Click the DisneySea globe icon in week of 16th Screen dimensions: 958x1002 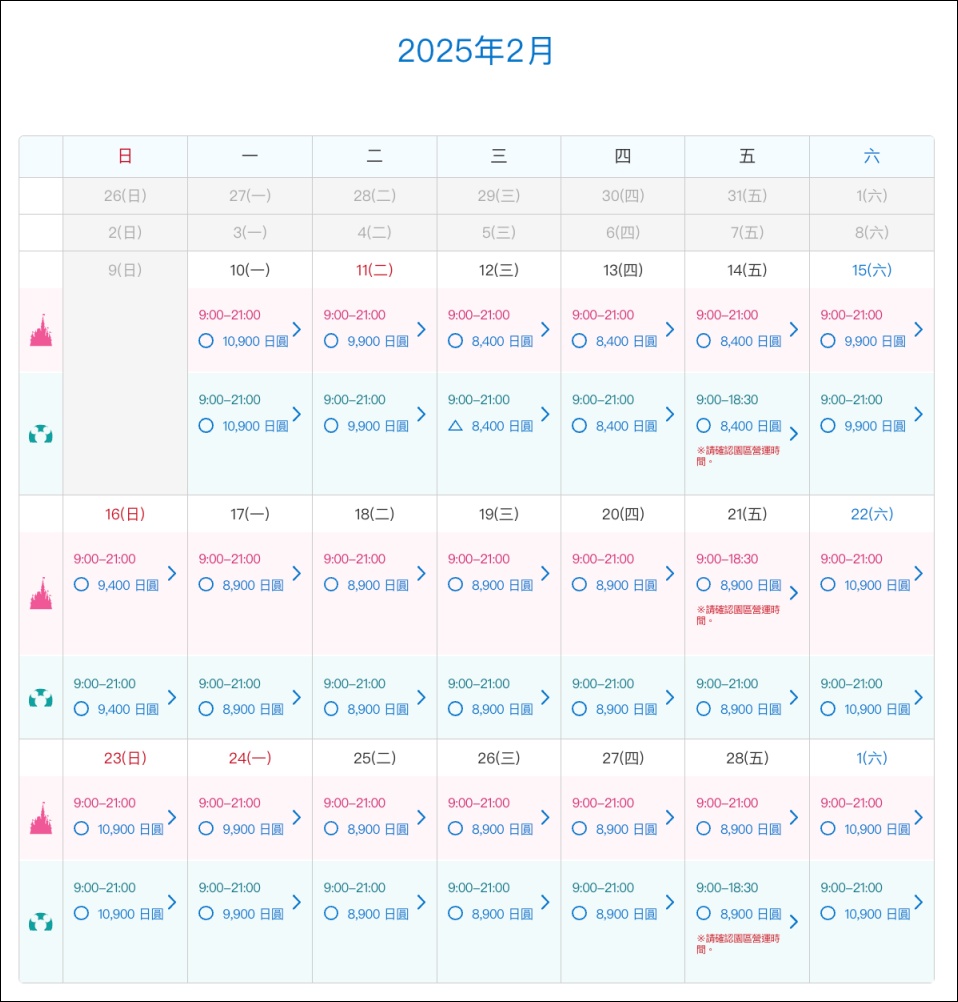[x=41, y=698]
